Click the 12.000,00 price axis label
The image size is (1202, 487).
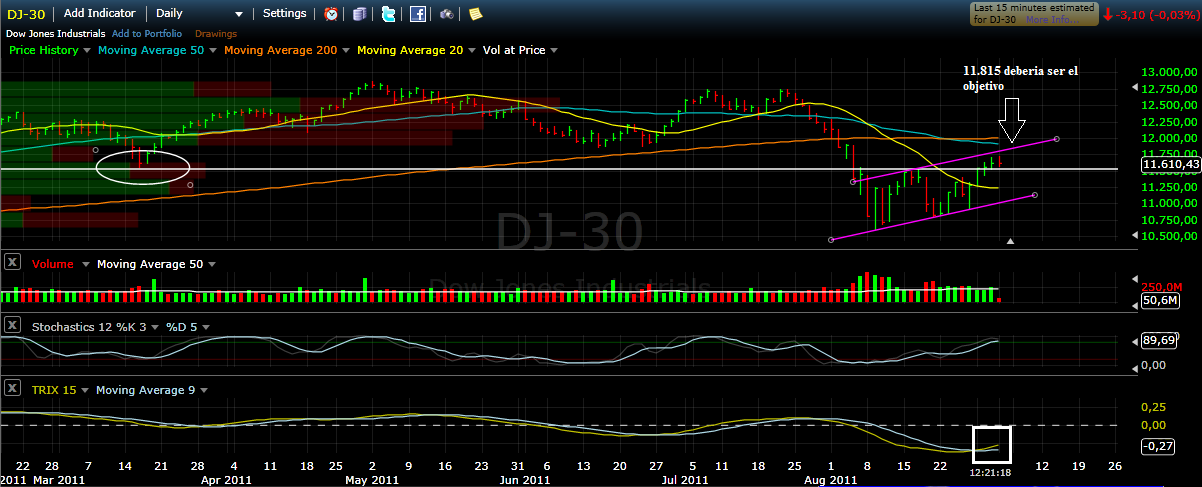click(x=1171, y=138)
